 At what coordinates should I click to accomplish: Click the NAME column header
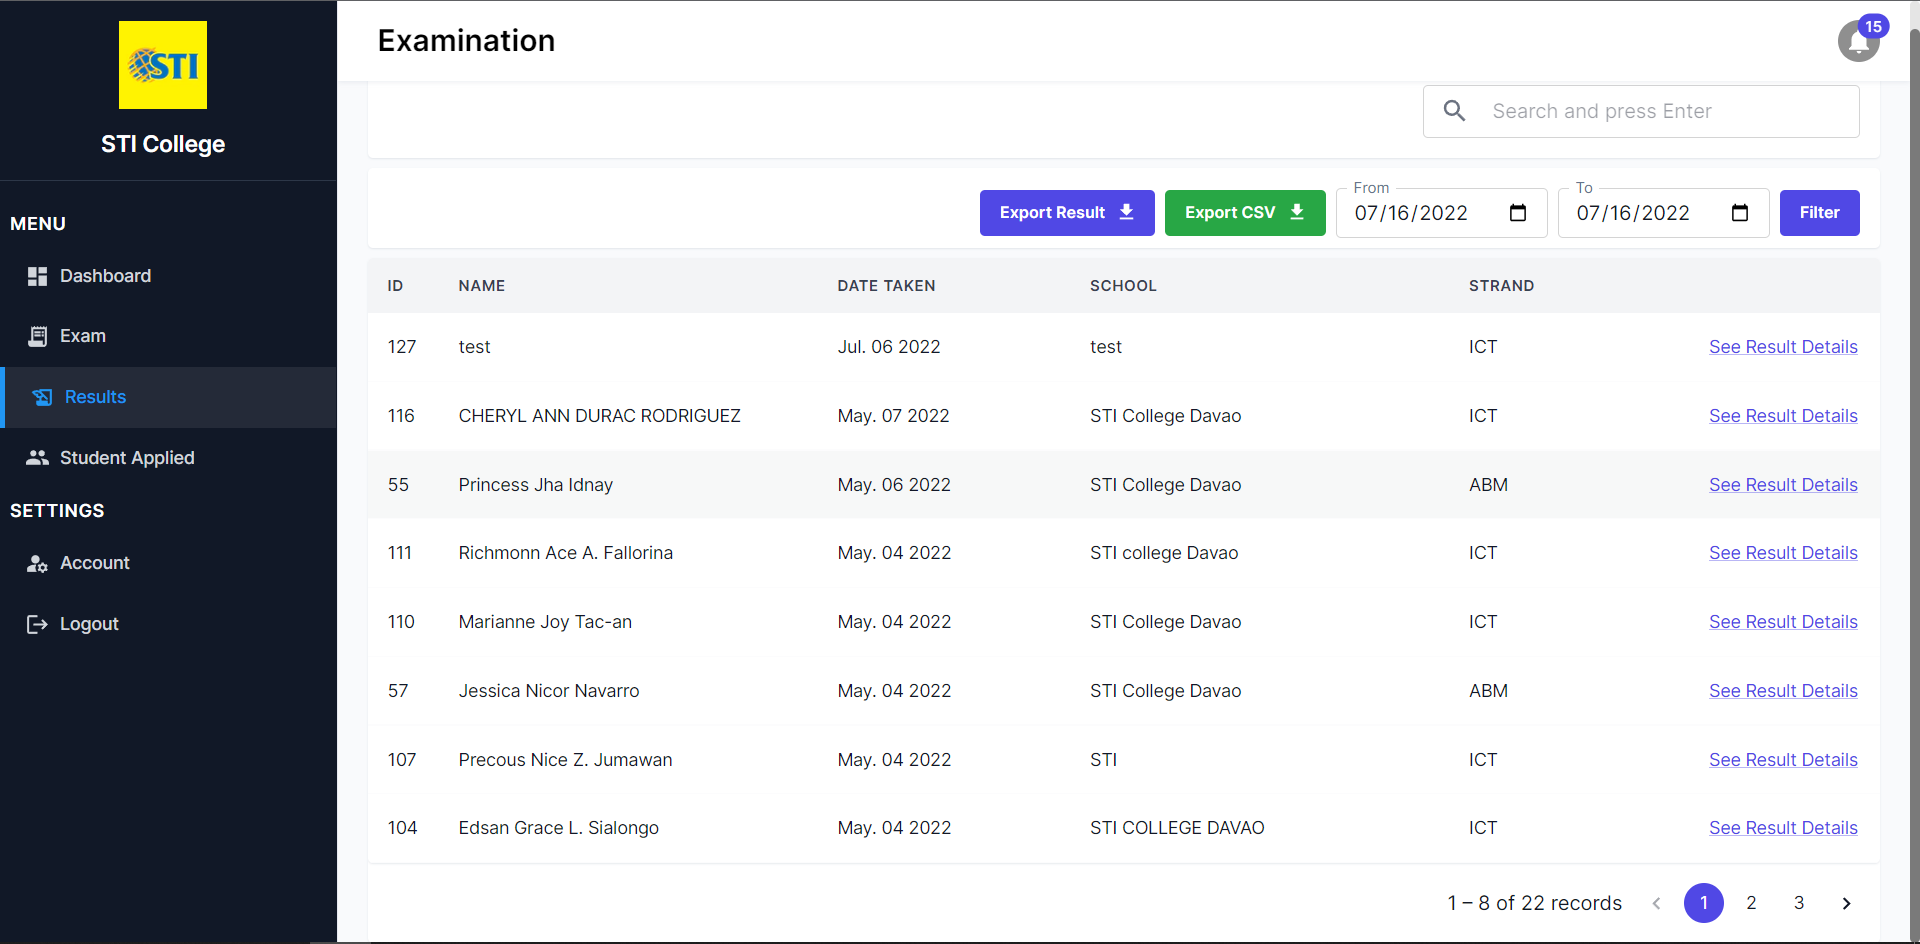482,286
